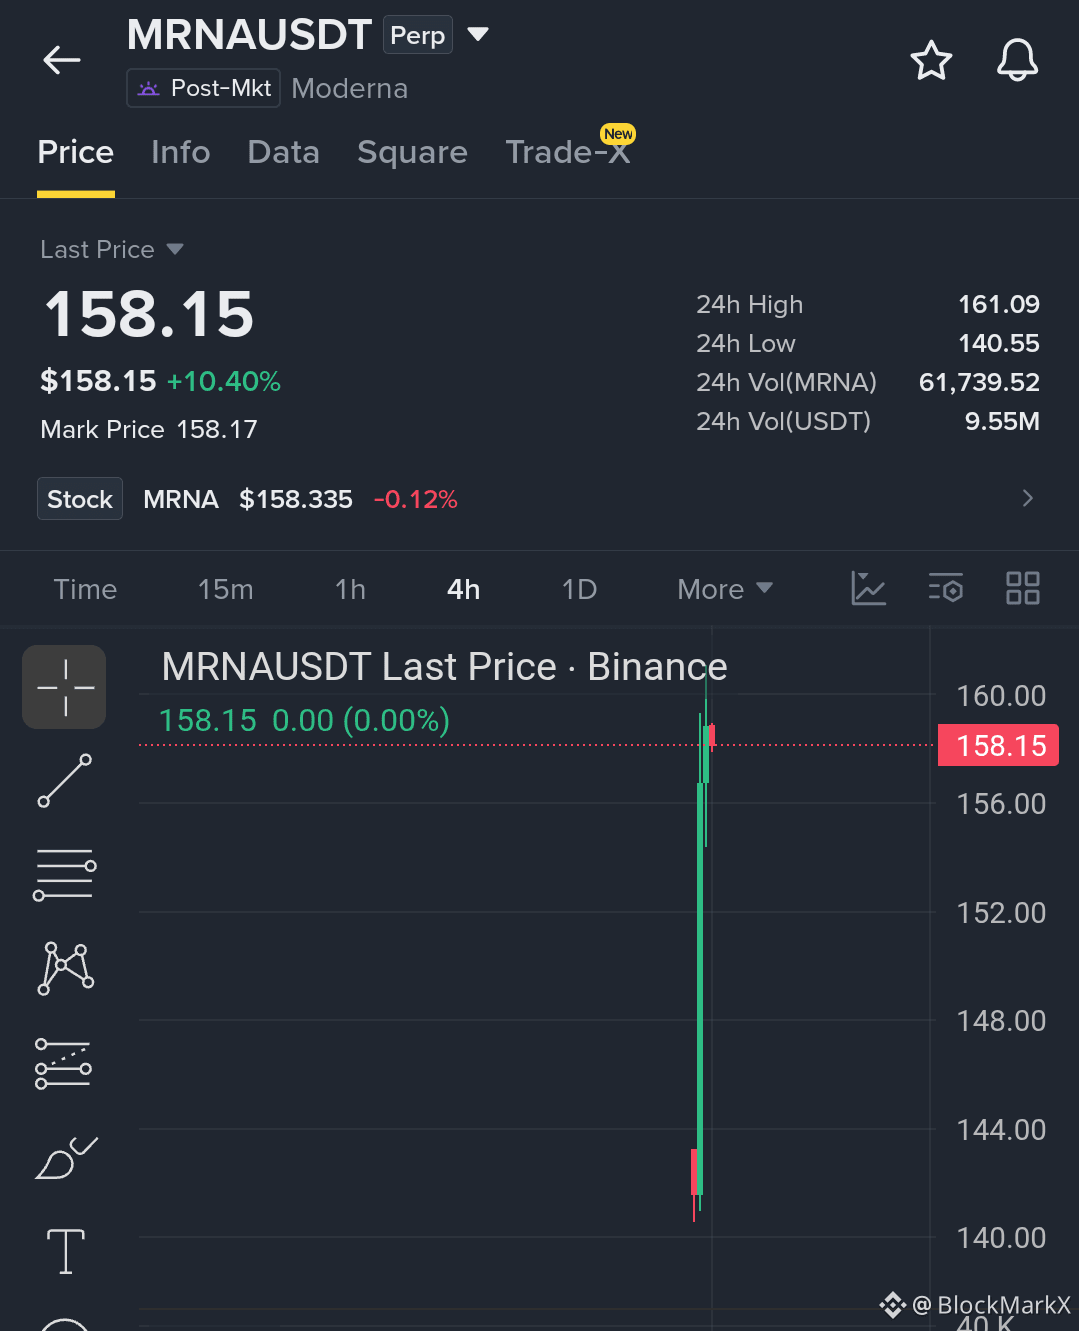Select the crosshair cursor tool

[64, 687]
